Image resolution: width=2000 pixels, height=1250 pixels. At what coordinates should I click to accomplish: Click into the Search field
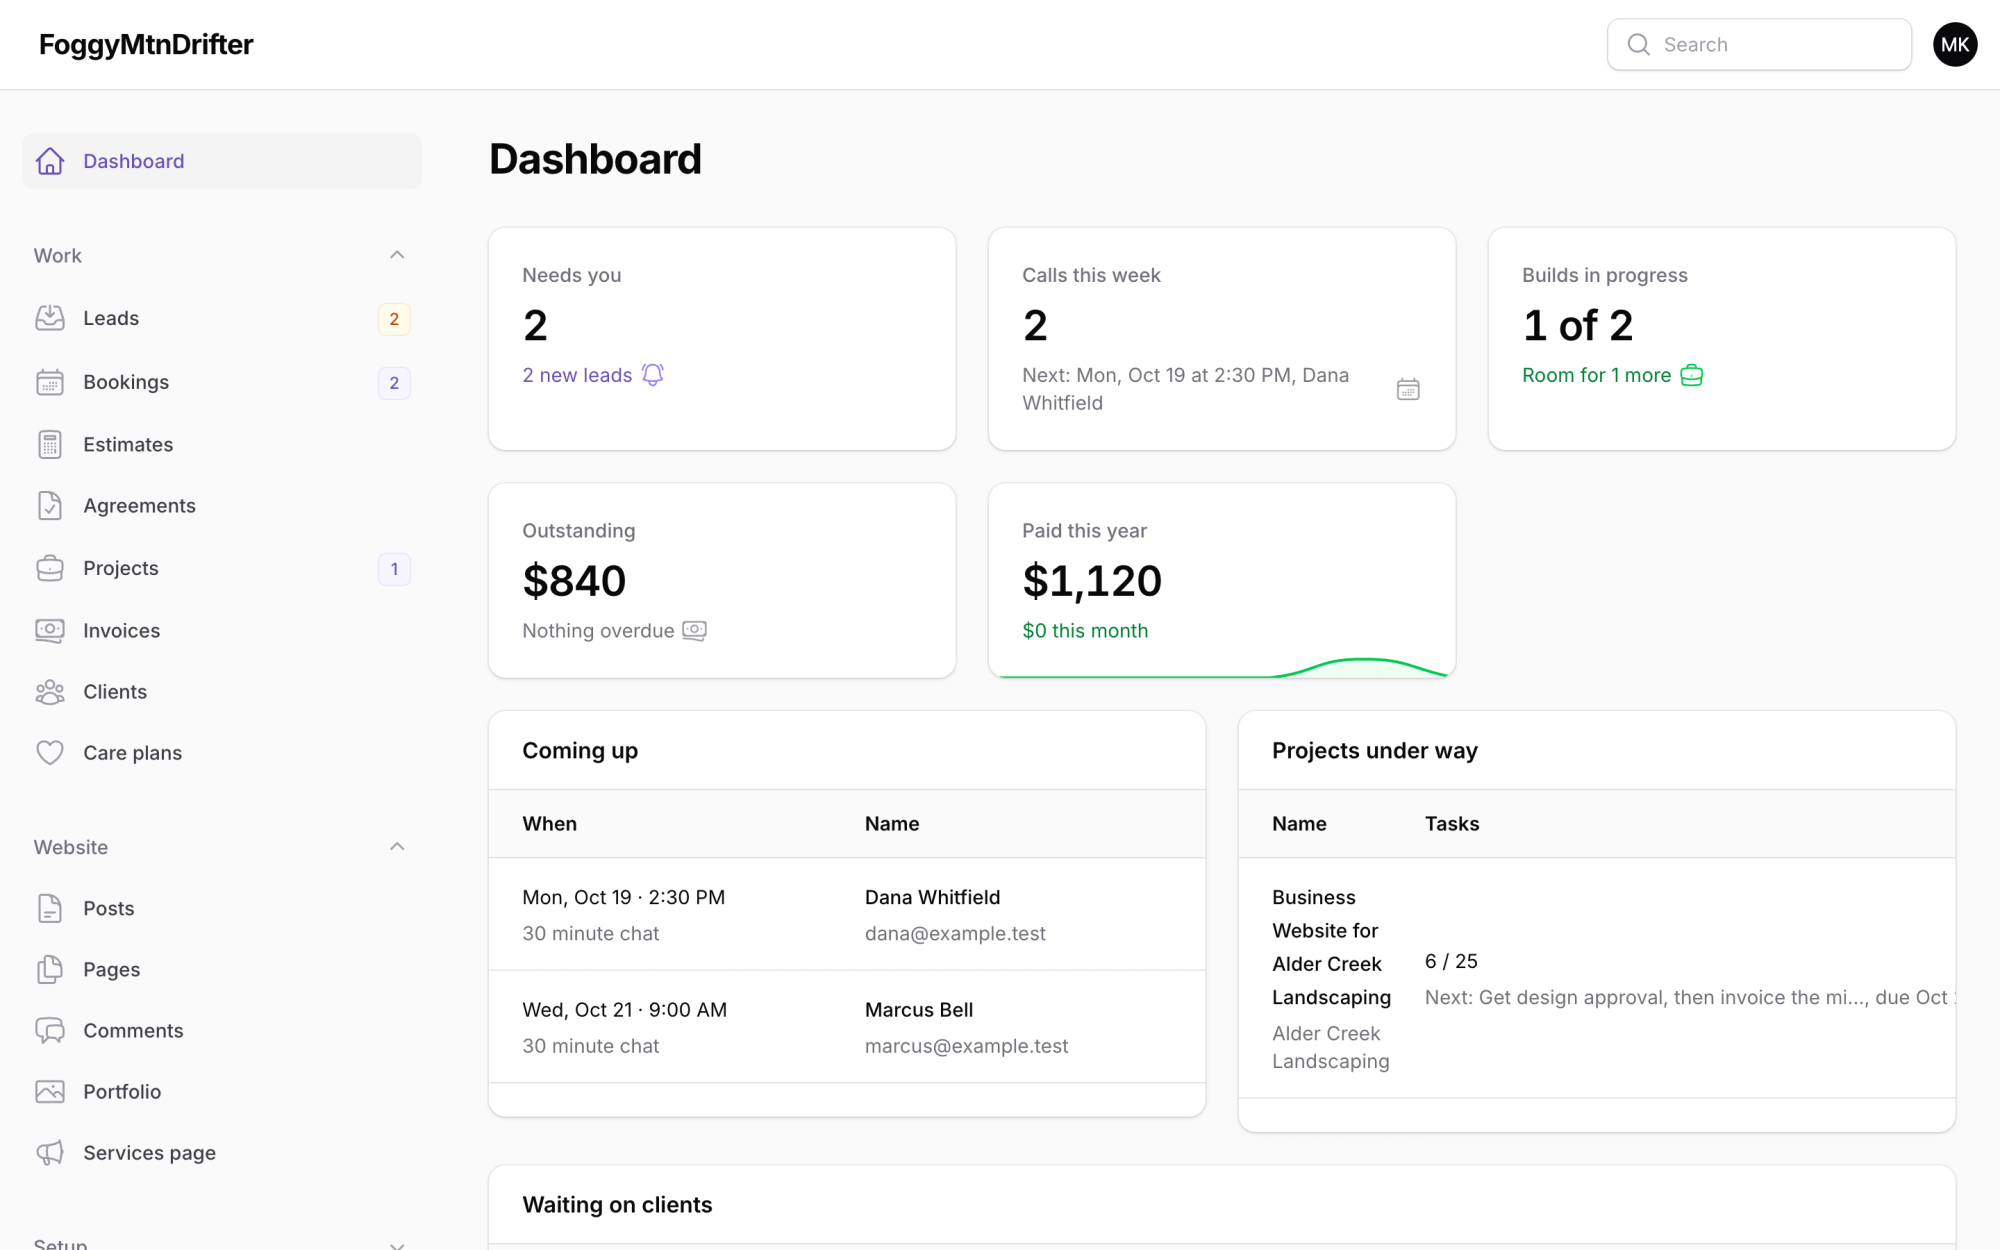(x=1759, y=44)
